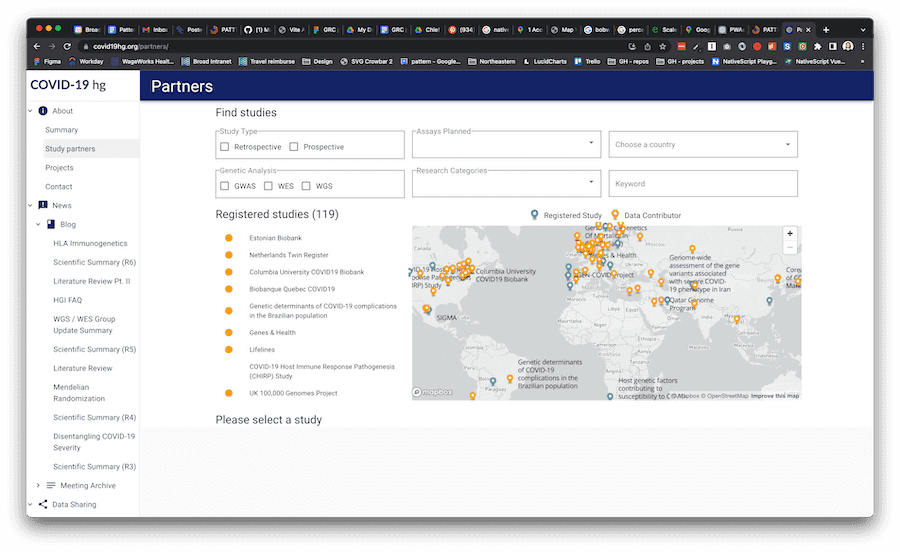
Task: Click the COVID-19 hg site logo
Action: pyautogui.click(x=68, y=85)
